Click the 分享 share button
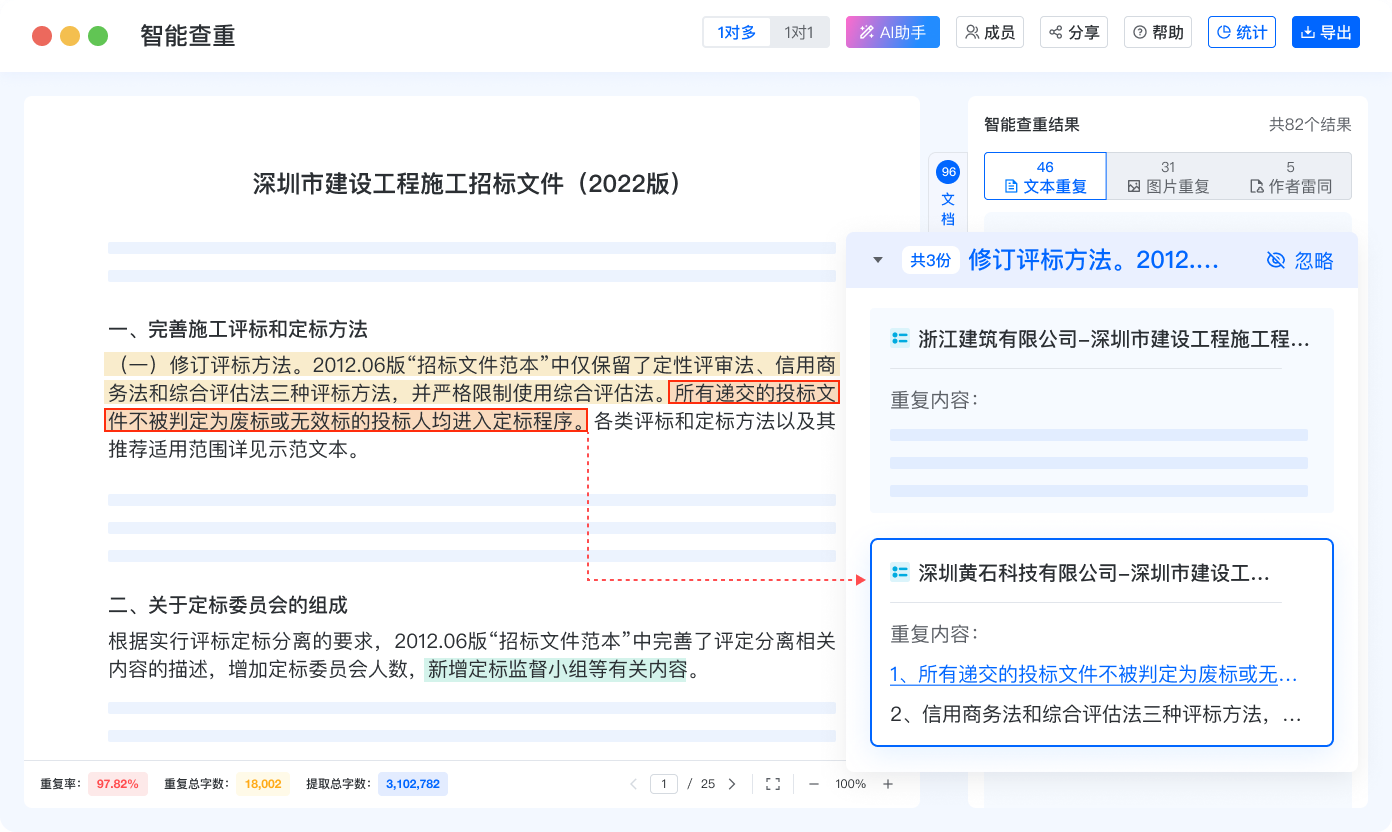1392x832 pixels. coord(1074,33)
